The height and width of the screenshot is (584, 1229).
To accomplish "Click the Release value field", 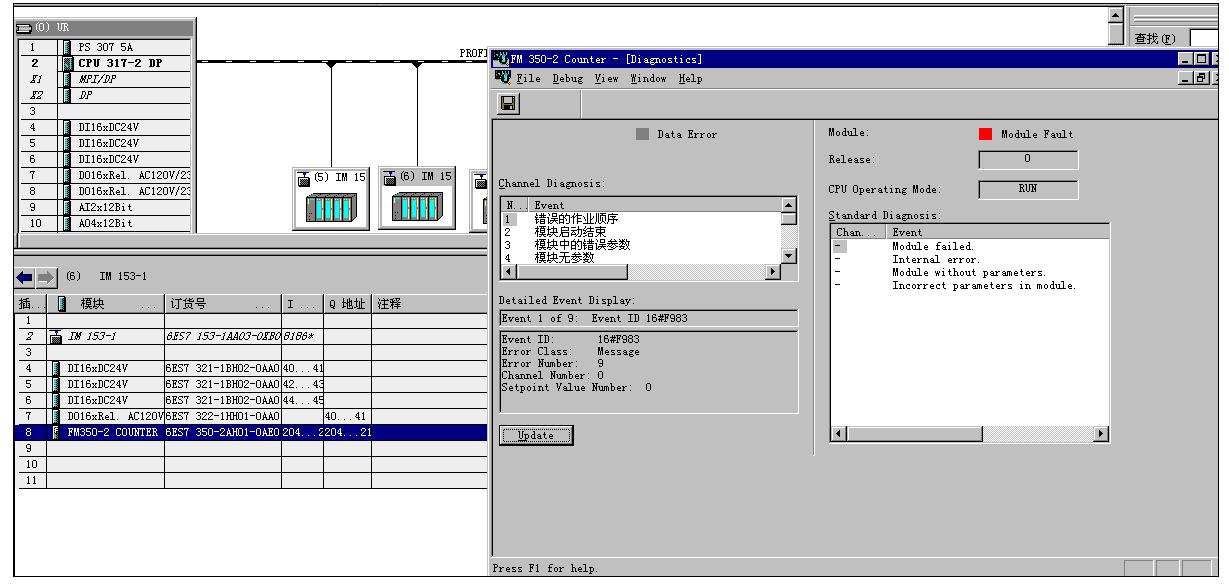I will pyautogui.click(x=1028, y=159).
